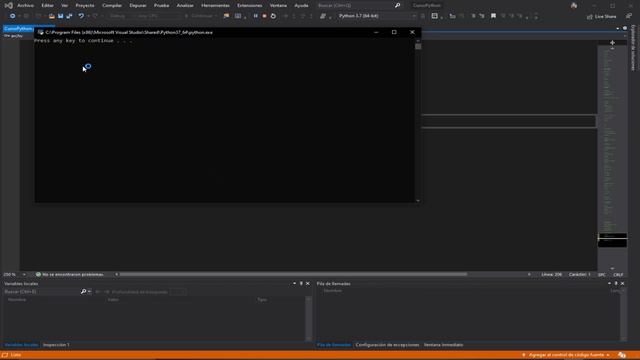Click the Live Share button
This screenshot has width=640, height=360.
point(602,16)
